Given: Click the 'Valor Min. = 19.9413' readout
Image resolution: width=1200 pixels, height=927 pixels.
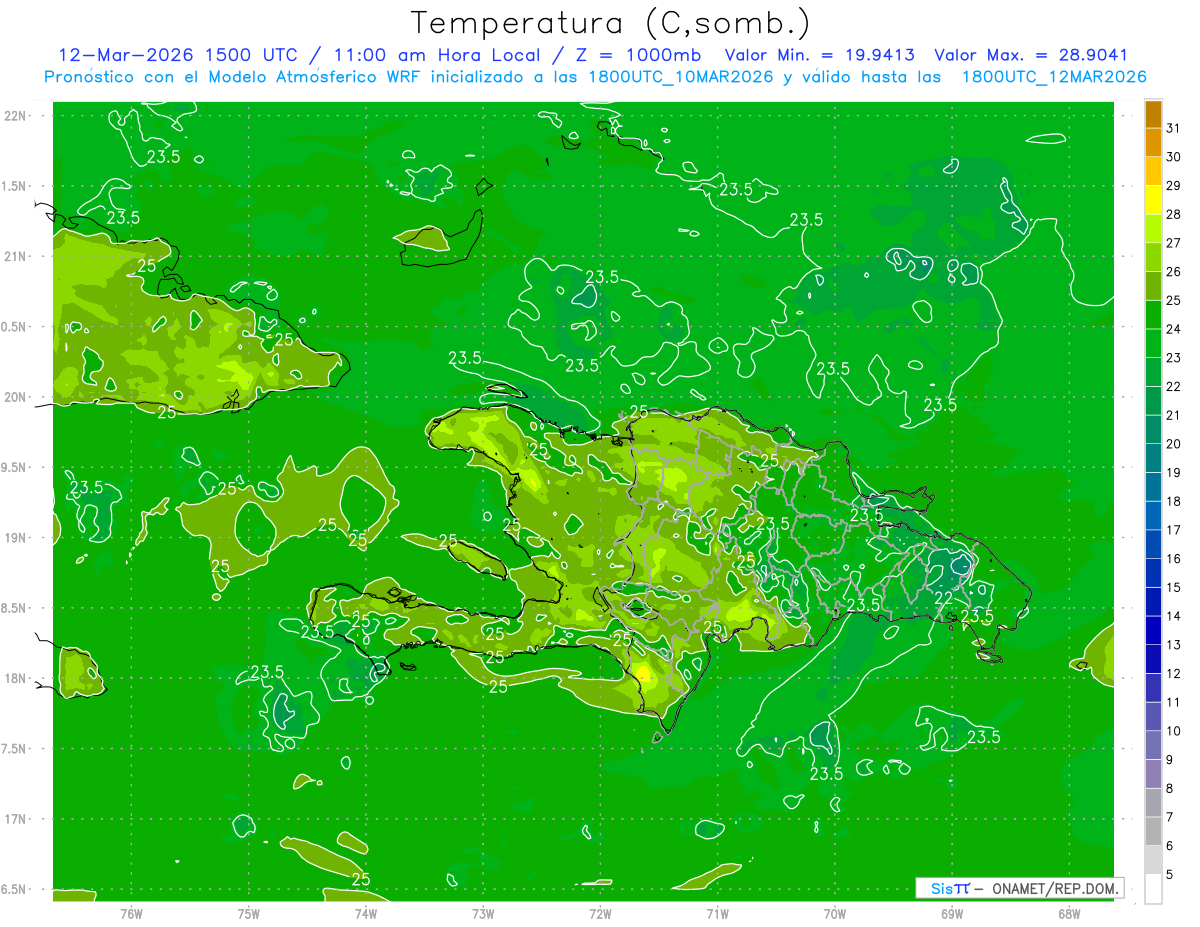Looking at the screenshot, I should 820,55.
